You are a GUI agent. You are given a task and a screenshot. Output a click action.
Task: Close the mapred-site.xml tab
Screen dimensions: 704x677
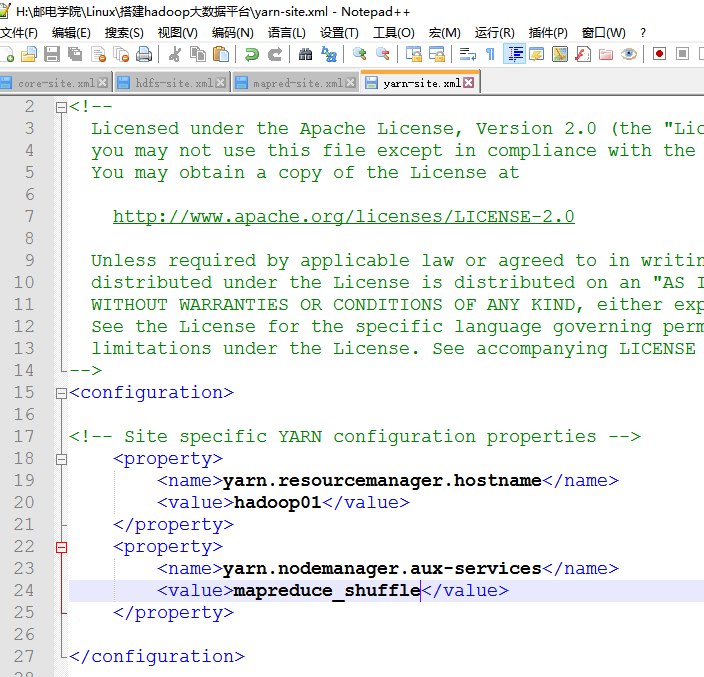(x=351, y=83)
